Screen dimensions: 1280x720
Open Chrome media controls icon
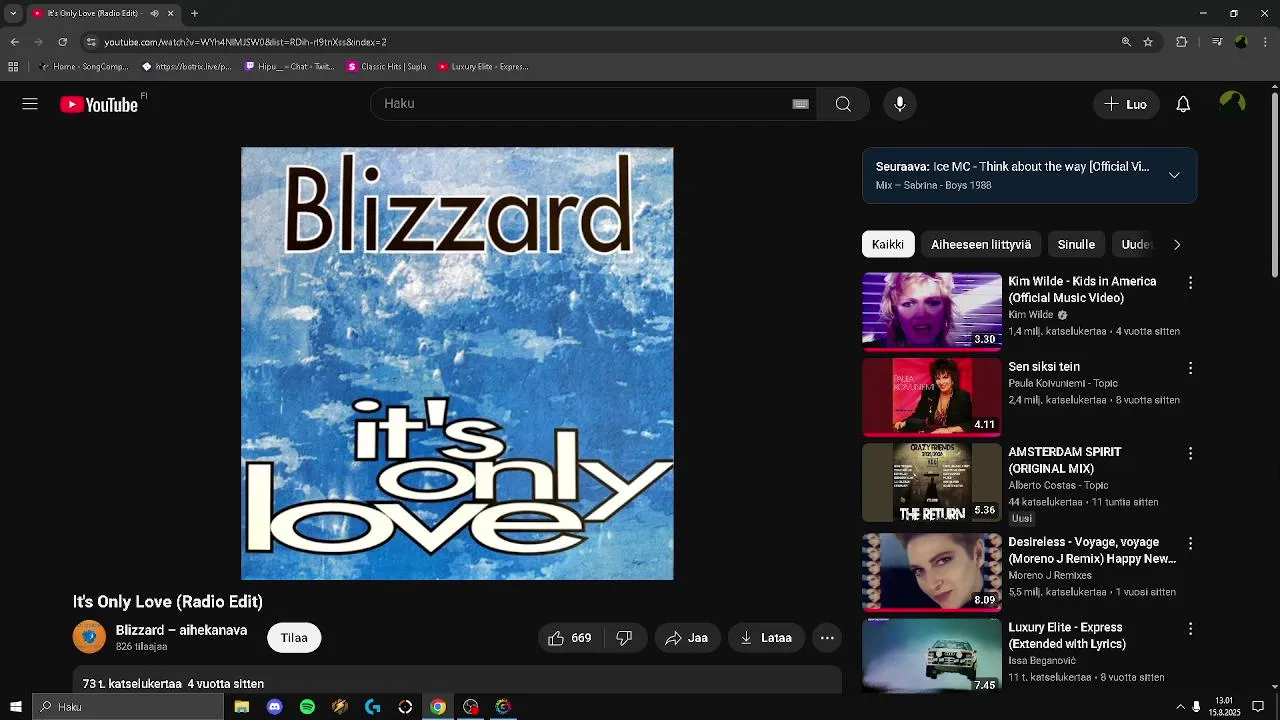click(x=1216, y=42)
